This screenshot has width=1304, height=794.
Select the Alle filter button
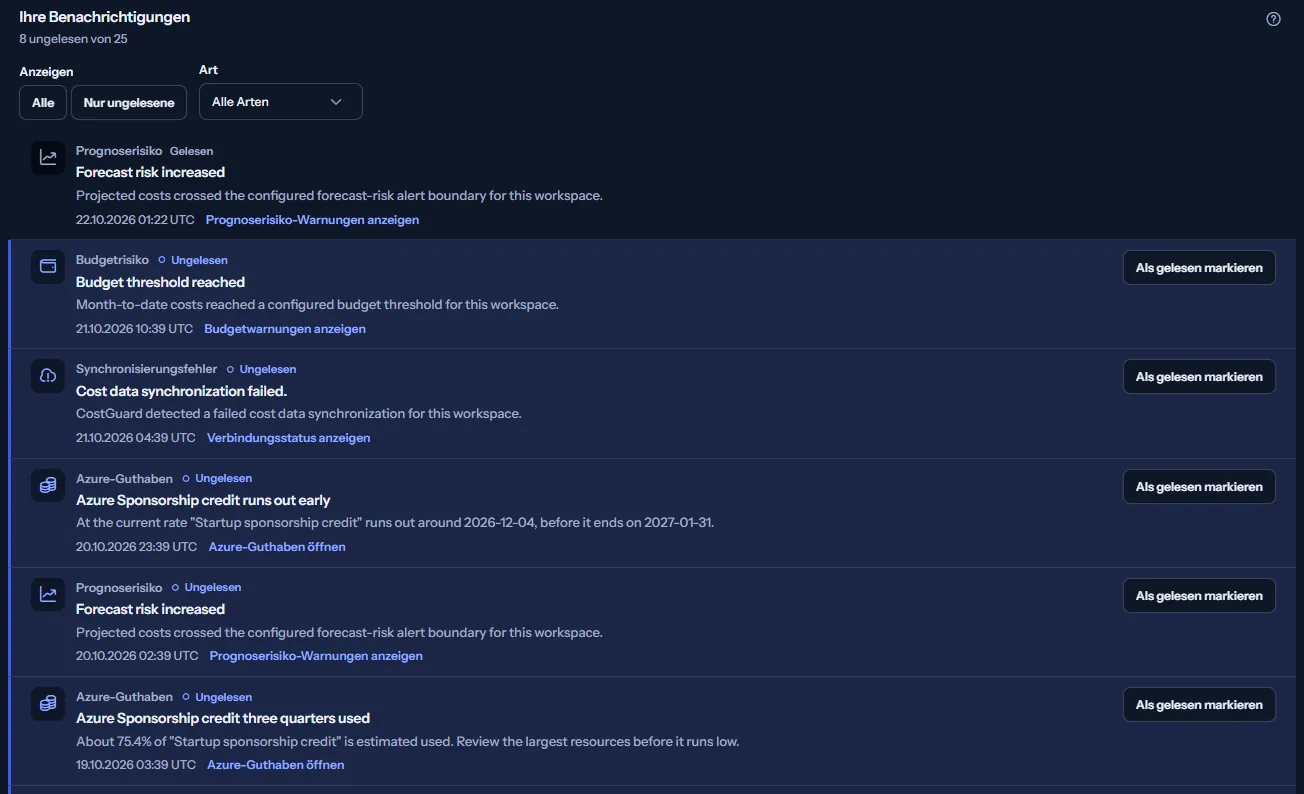tap(43, 102)
